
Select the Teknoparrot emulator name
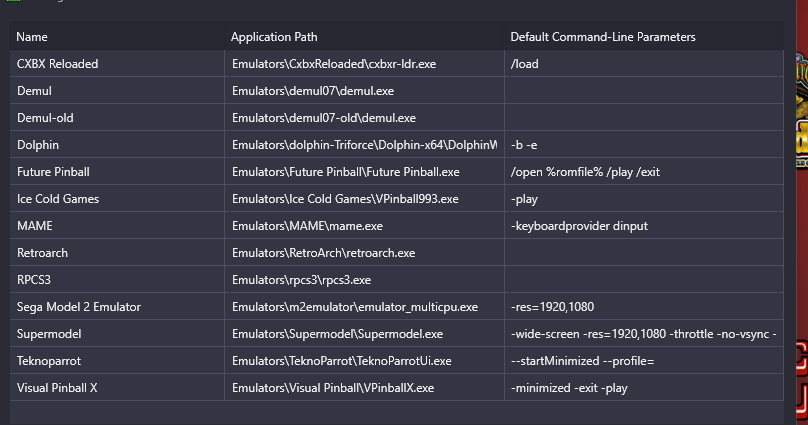tap(49, 361)
